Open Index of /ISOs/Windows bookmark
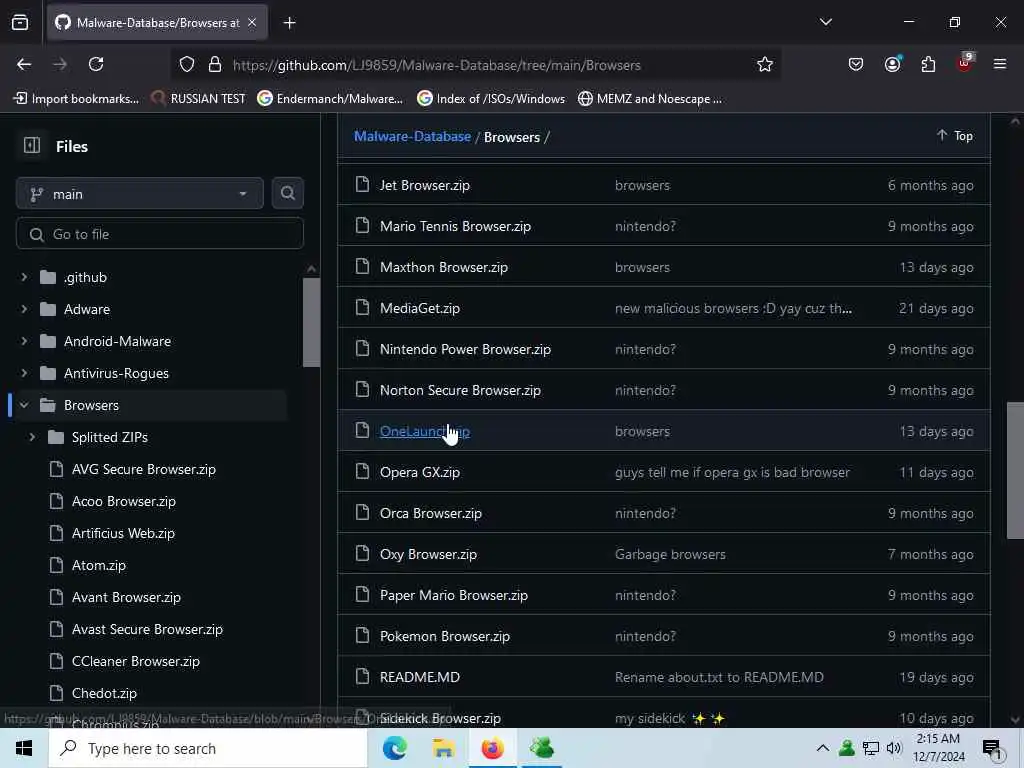This screenshot has height=768, width=1024. pos(491,99)
